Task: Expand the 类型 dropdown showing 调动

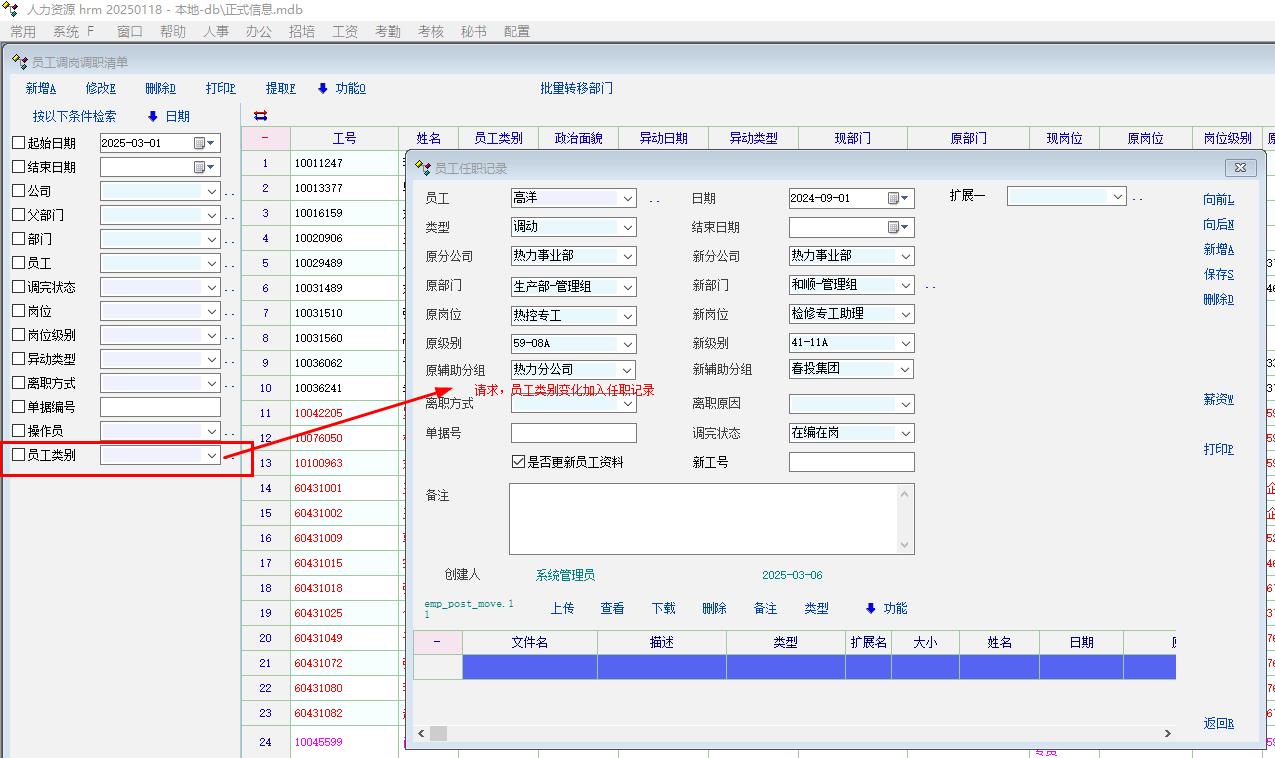Action: click(627, 227)
